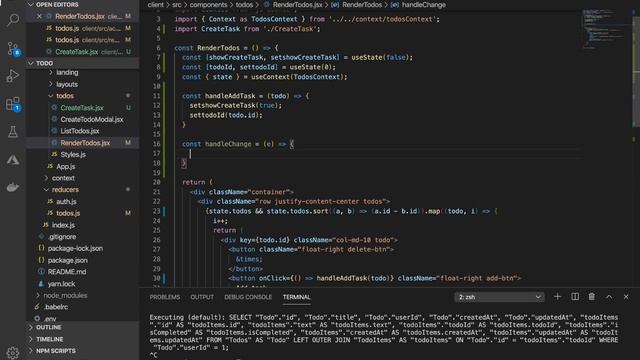The image size is (640, 360).
Task: Switch to the OUTPUT tab
Action: point(202,297)
